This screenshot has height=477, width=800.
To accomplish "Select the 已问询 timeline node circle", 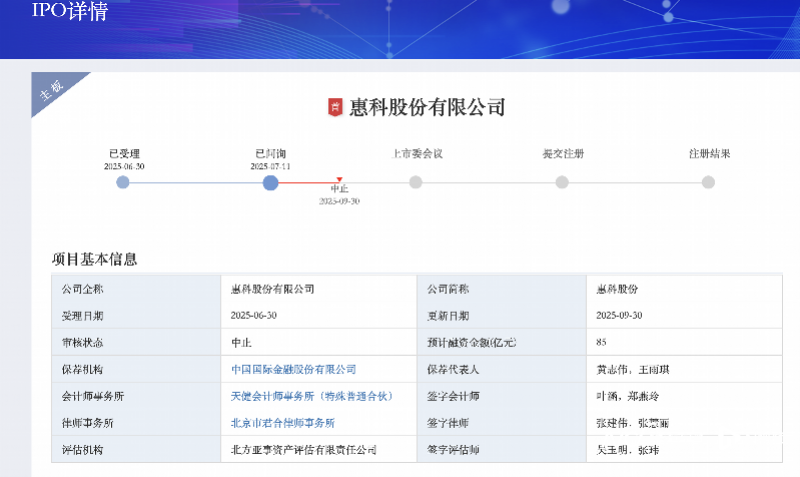I will [270, 182].
